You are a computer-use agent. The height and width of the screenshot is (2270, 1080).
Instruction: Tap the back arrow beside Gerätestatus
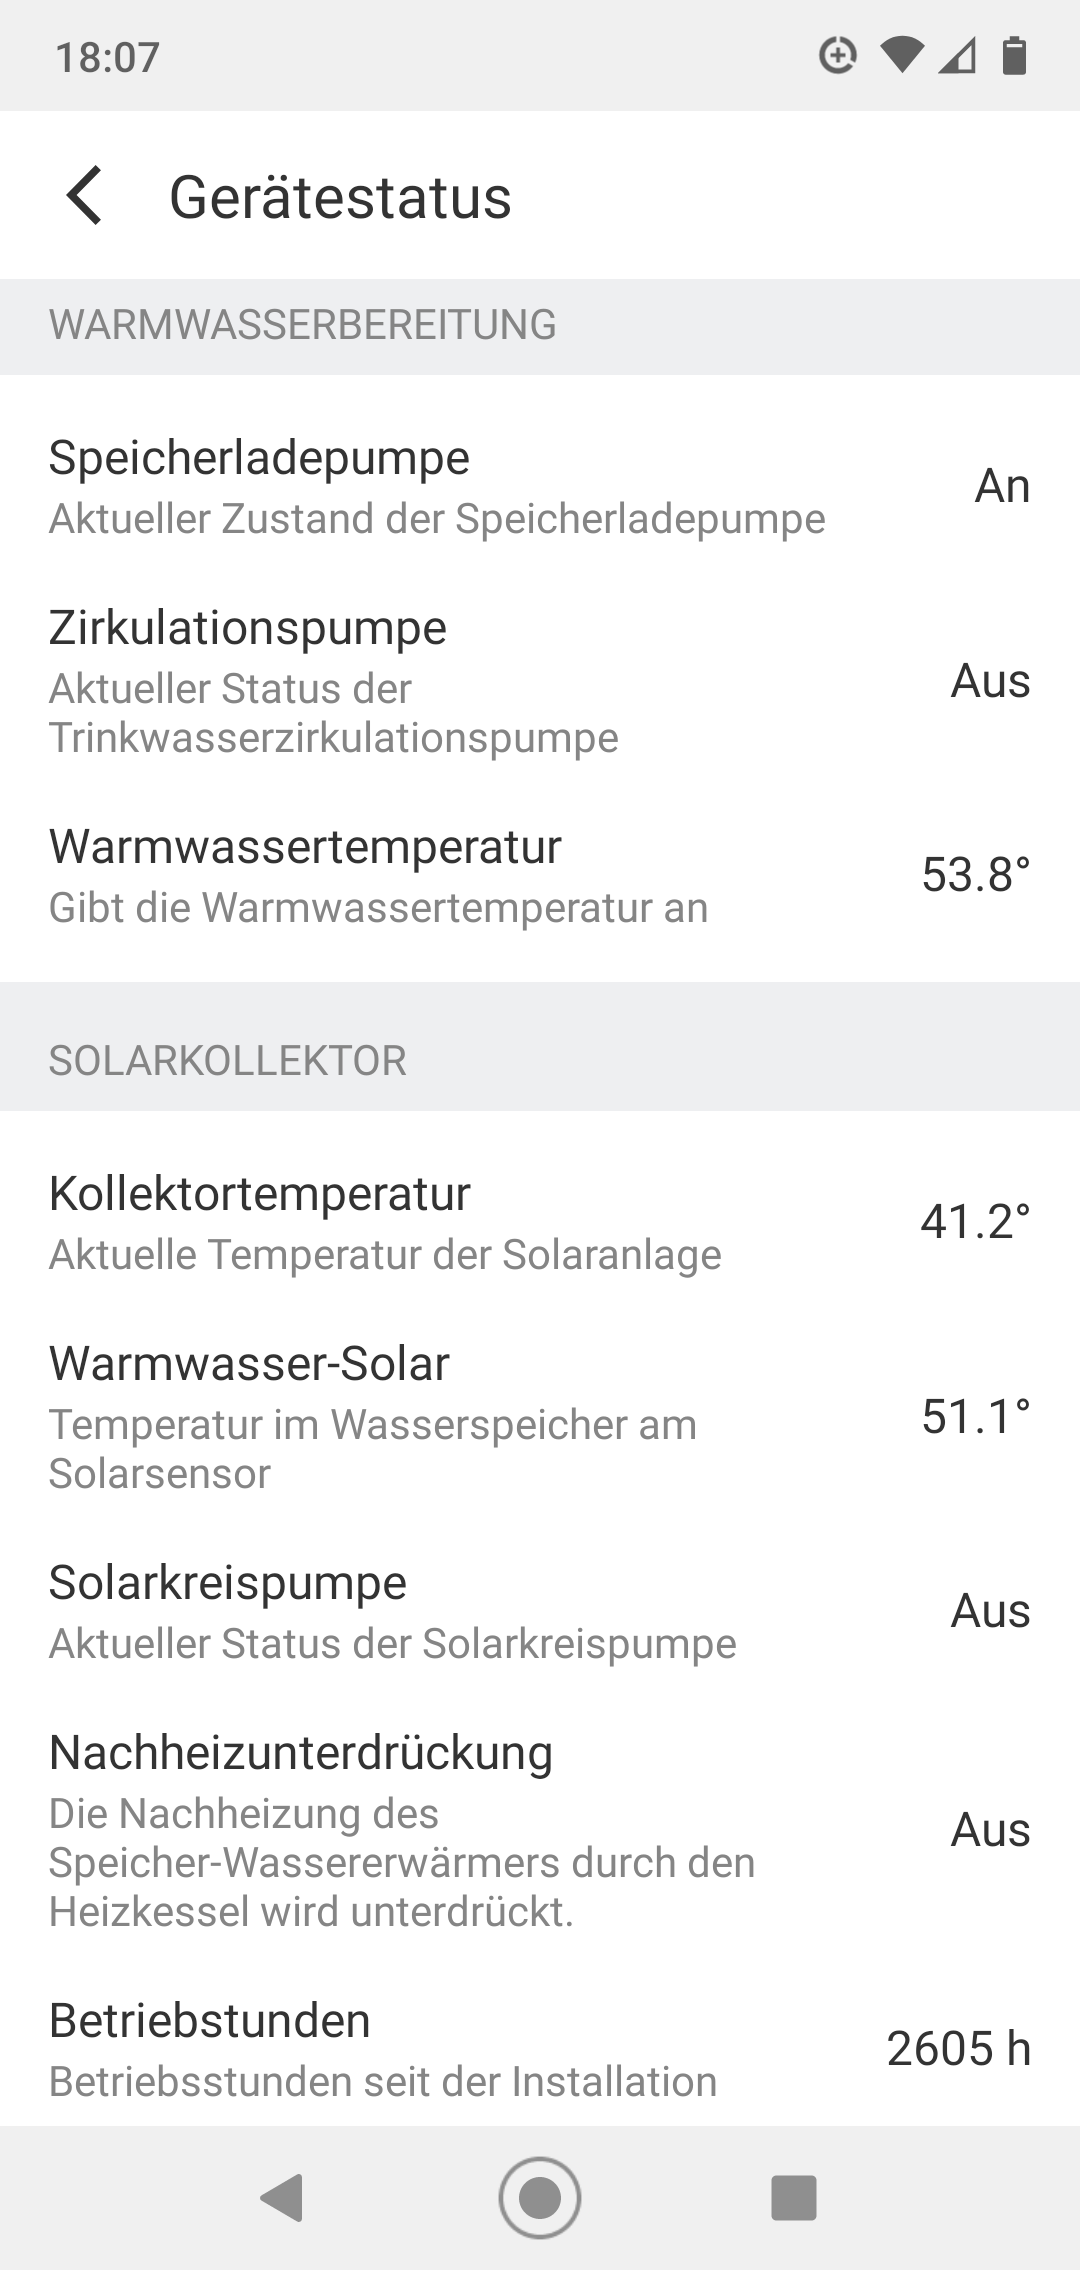point(84,196)
